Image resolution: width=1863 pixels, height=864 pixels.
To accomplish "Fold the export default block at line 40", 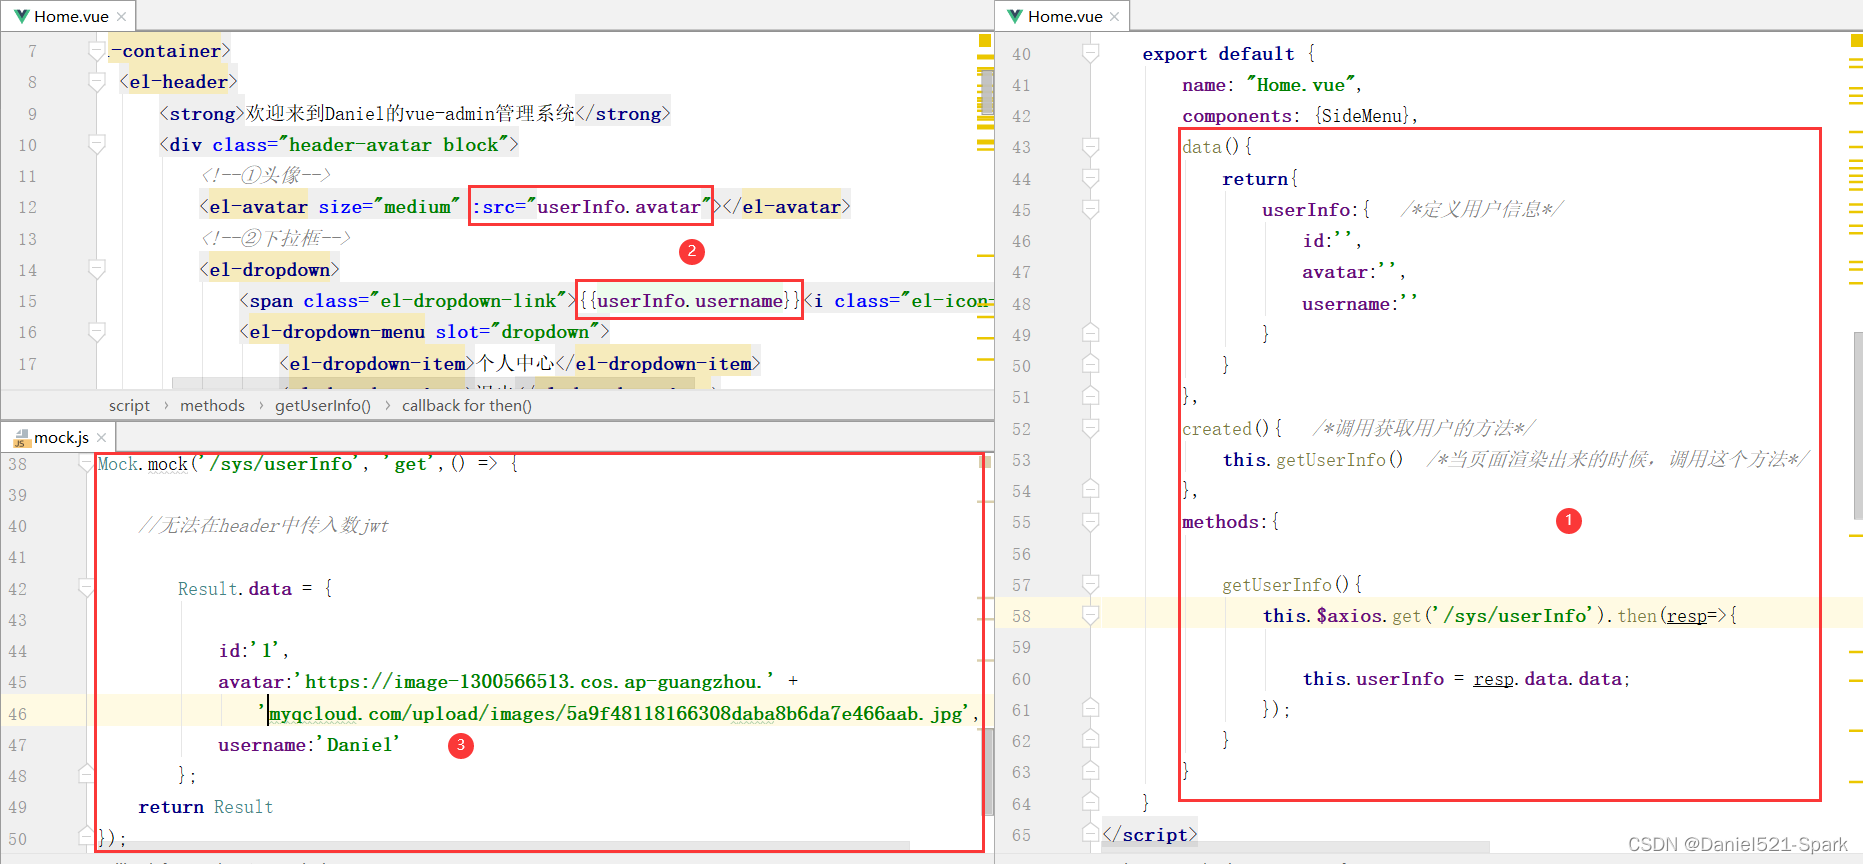I will click(1091, 54).
